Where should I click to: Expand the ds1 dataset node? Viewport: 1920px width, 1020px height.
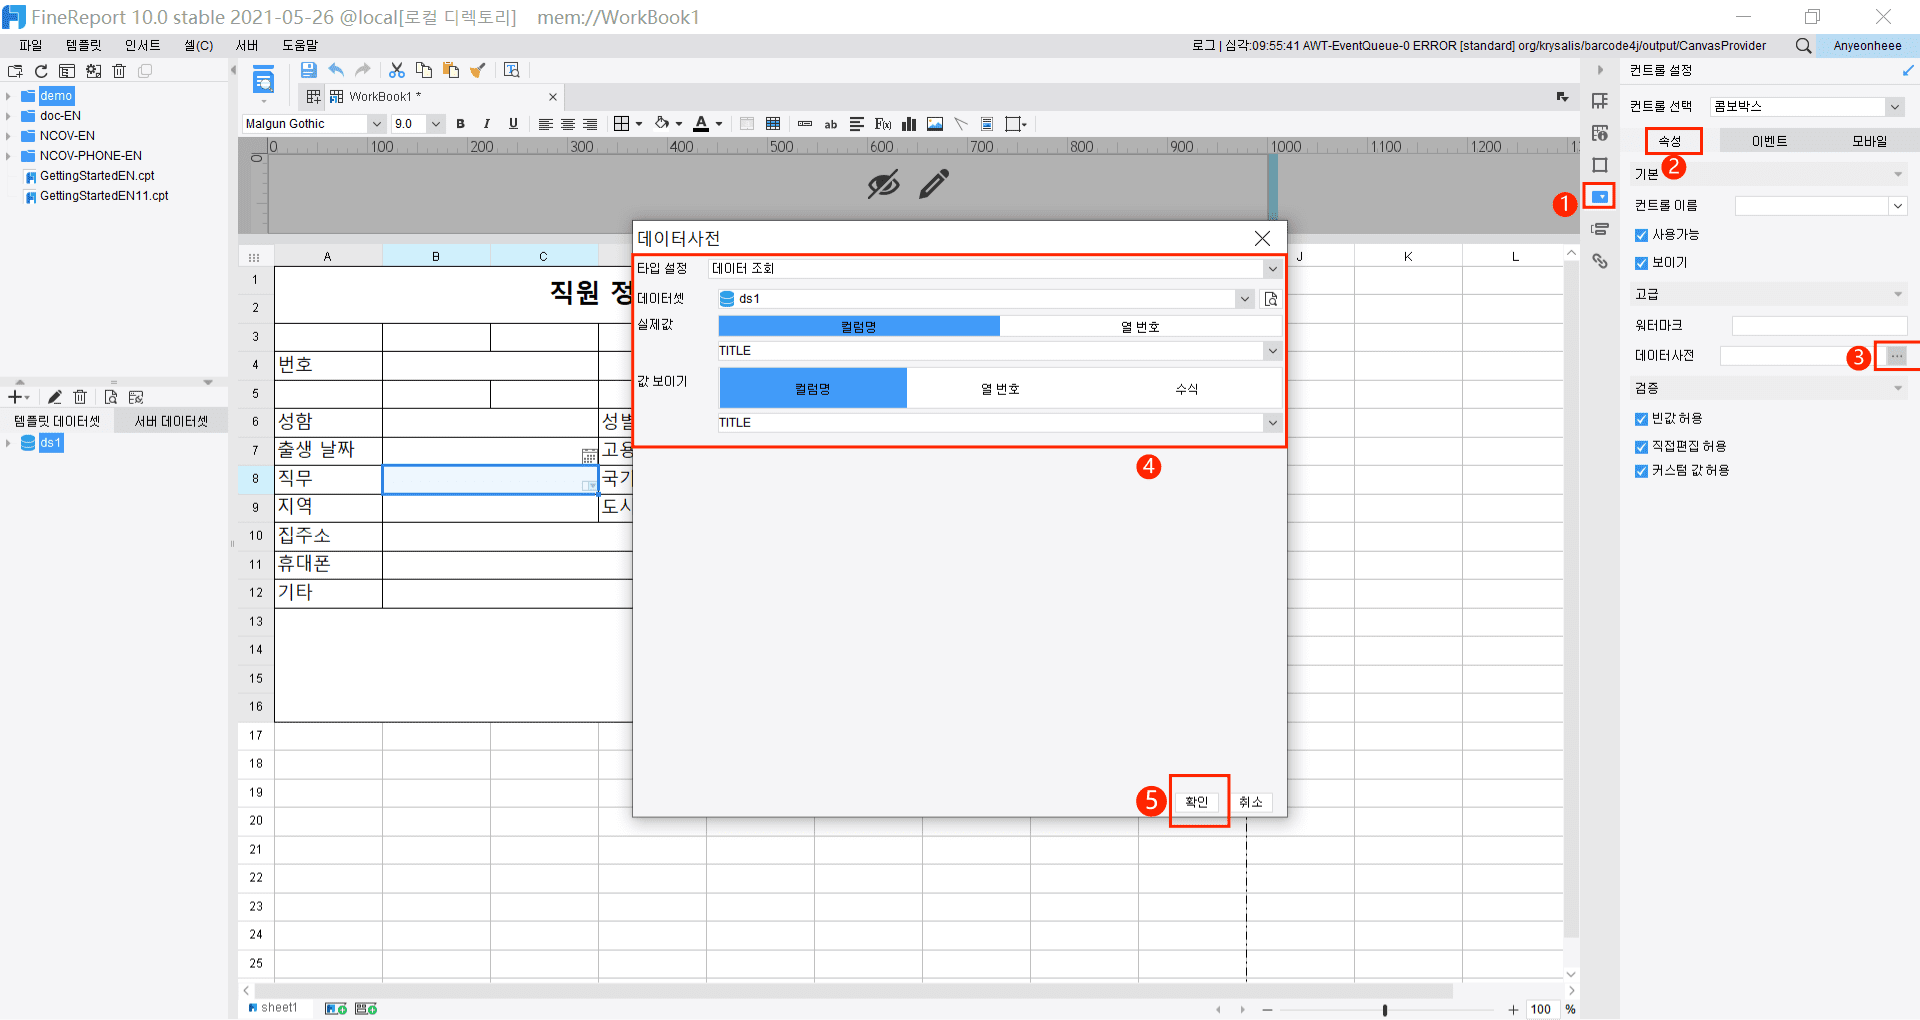tap(9, 443)
